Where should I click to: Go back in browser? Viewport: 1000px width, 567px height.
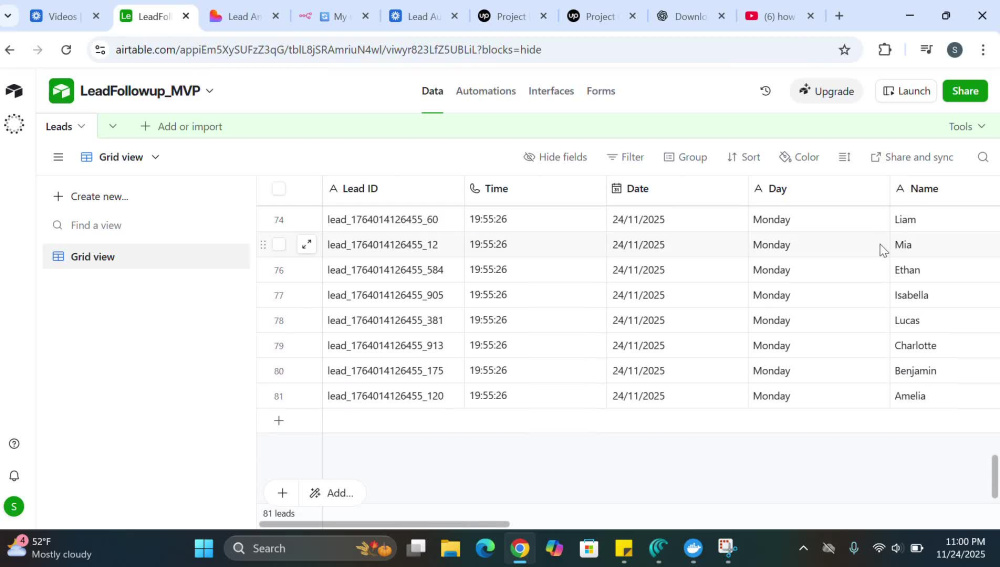[x=10, y=50]
